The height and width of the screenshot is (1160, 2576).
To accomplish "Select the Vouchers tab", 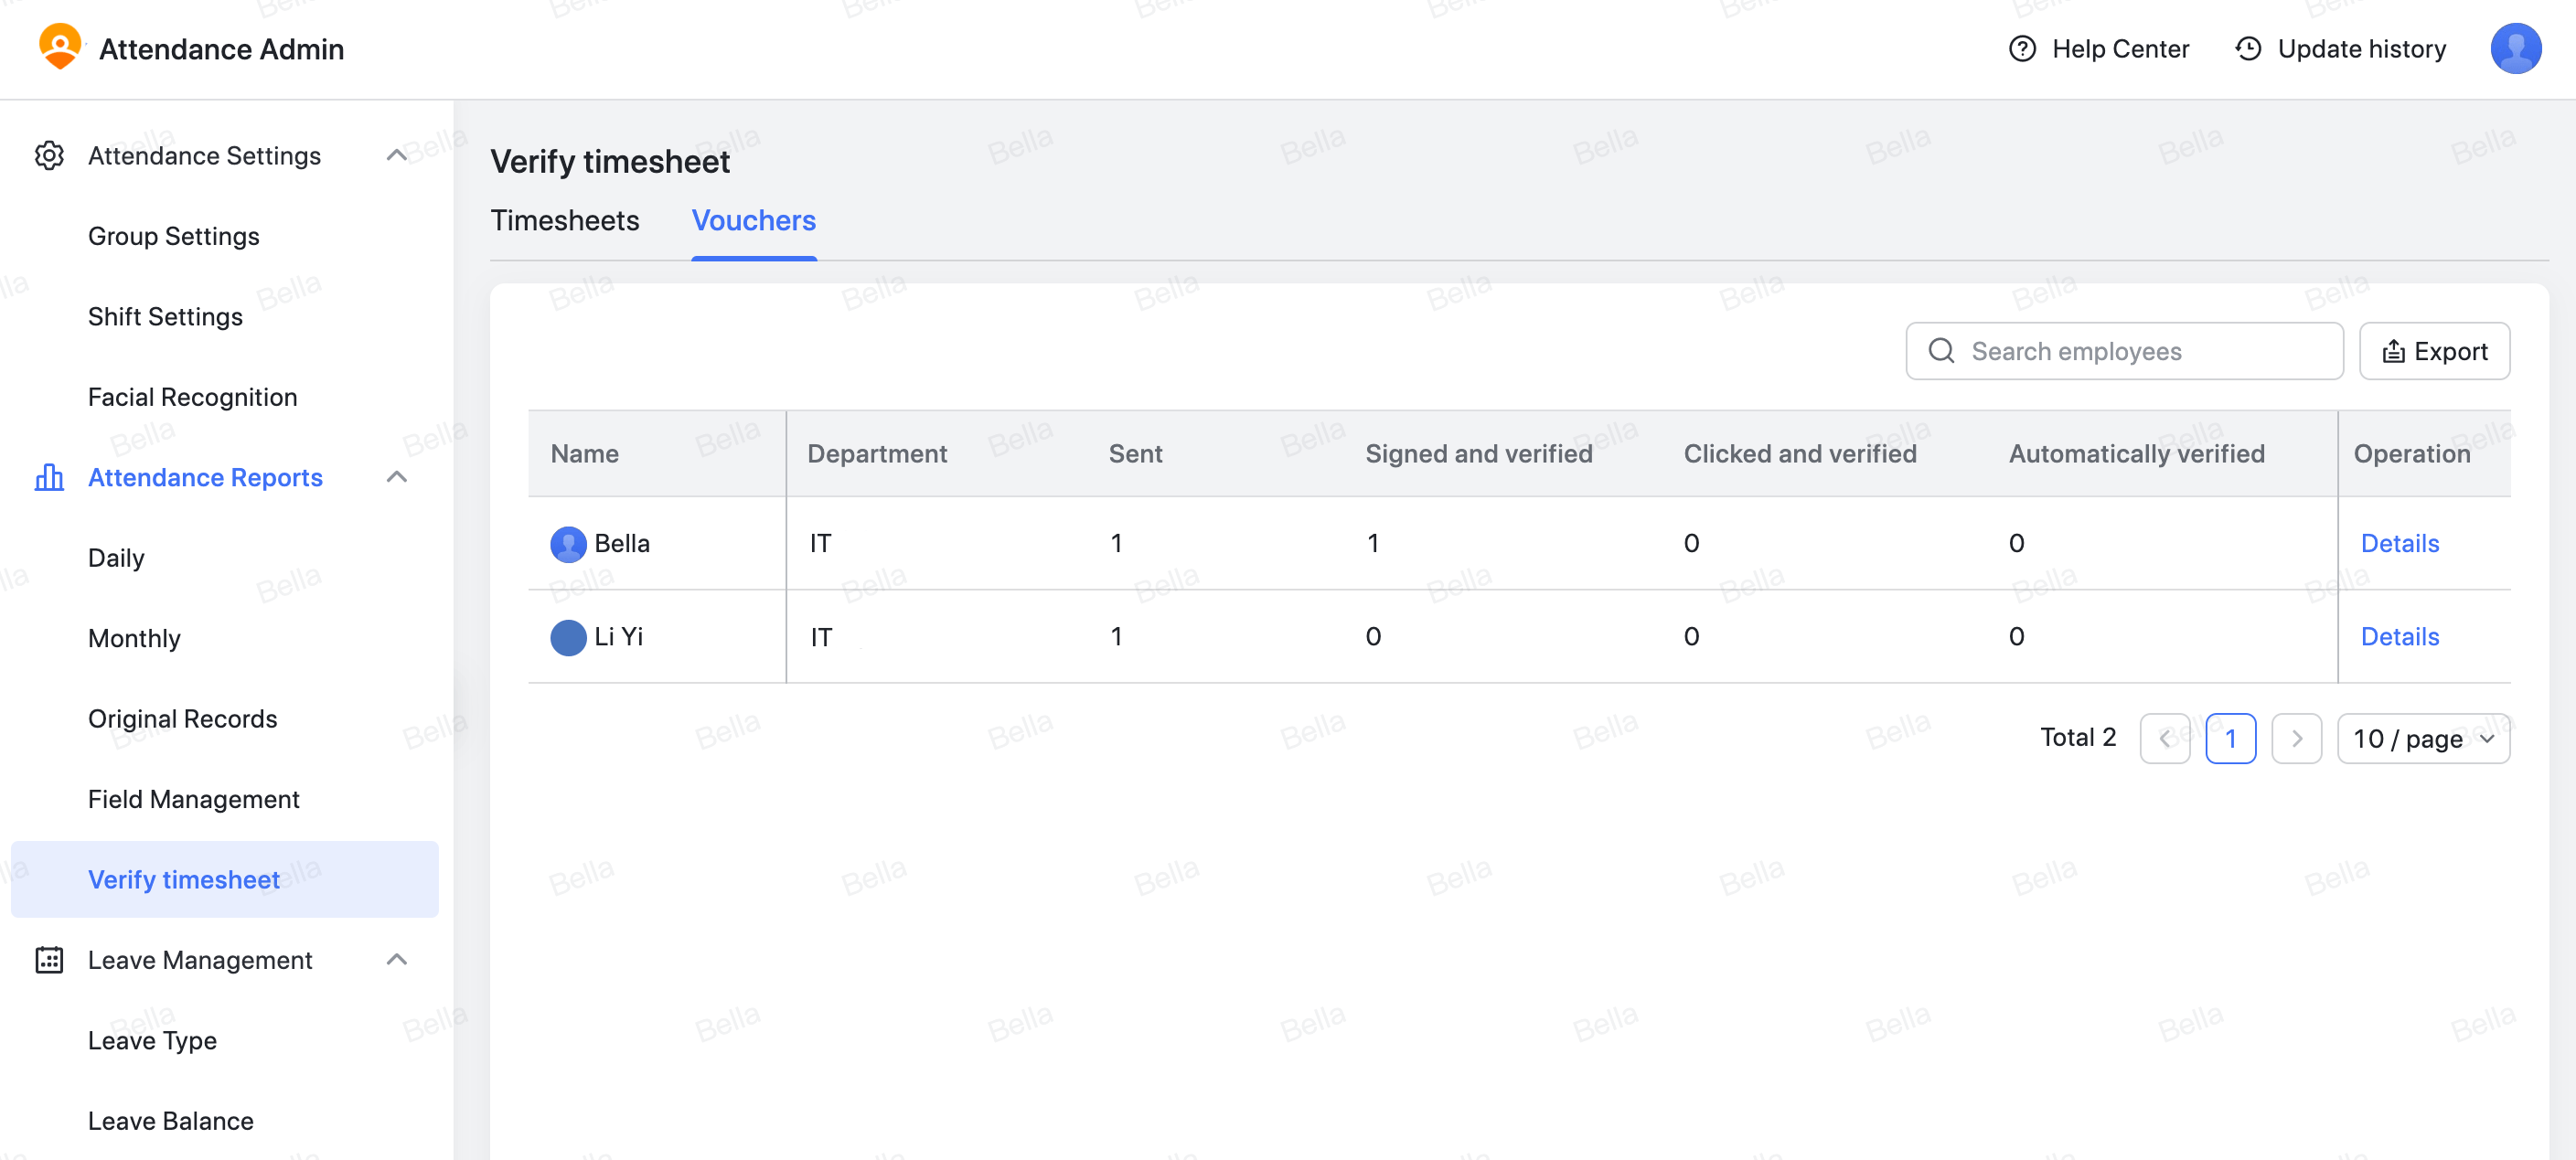I will pyautogui.click(x=754, y=220).
